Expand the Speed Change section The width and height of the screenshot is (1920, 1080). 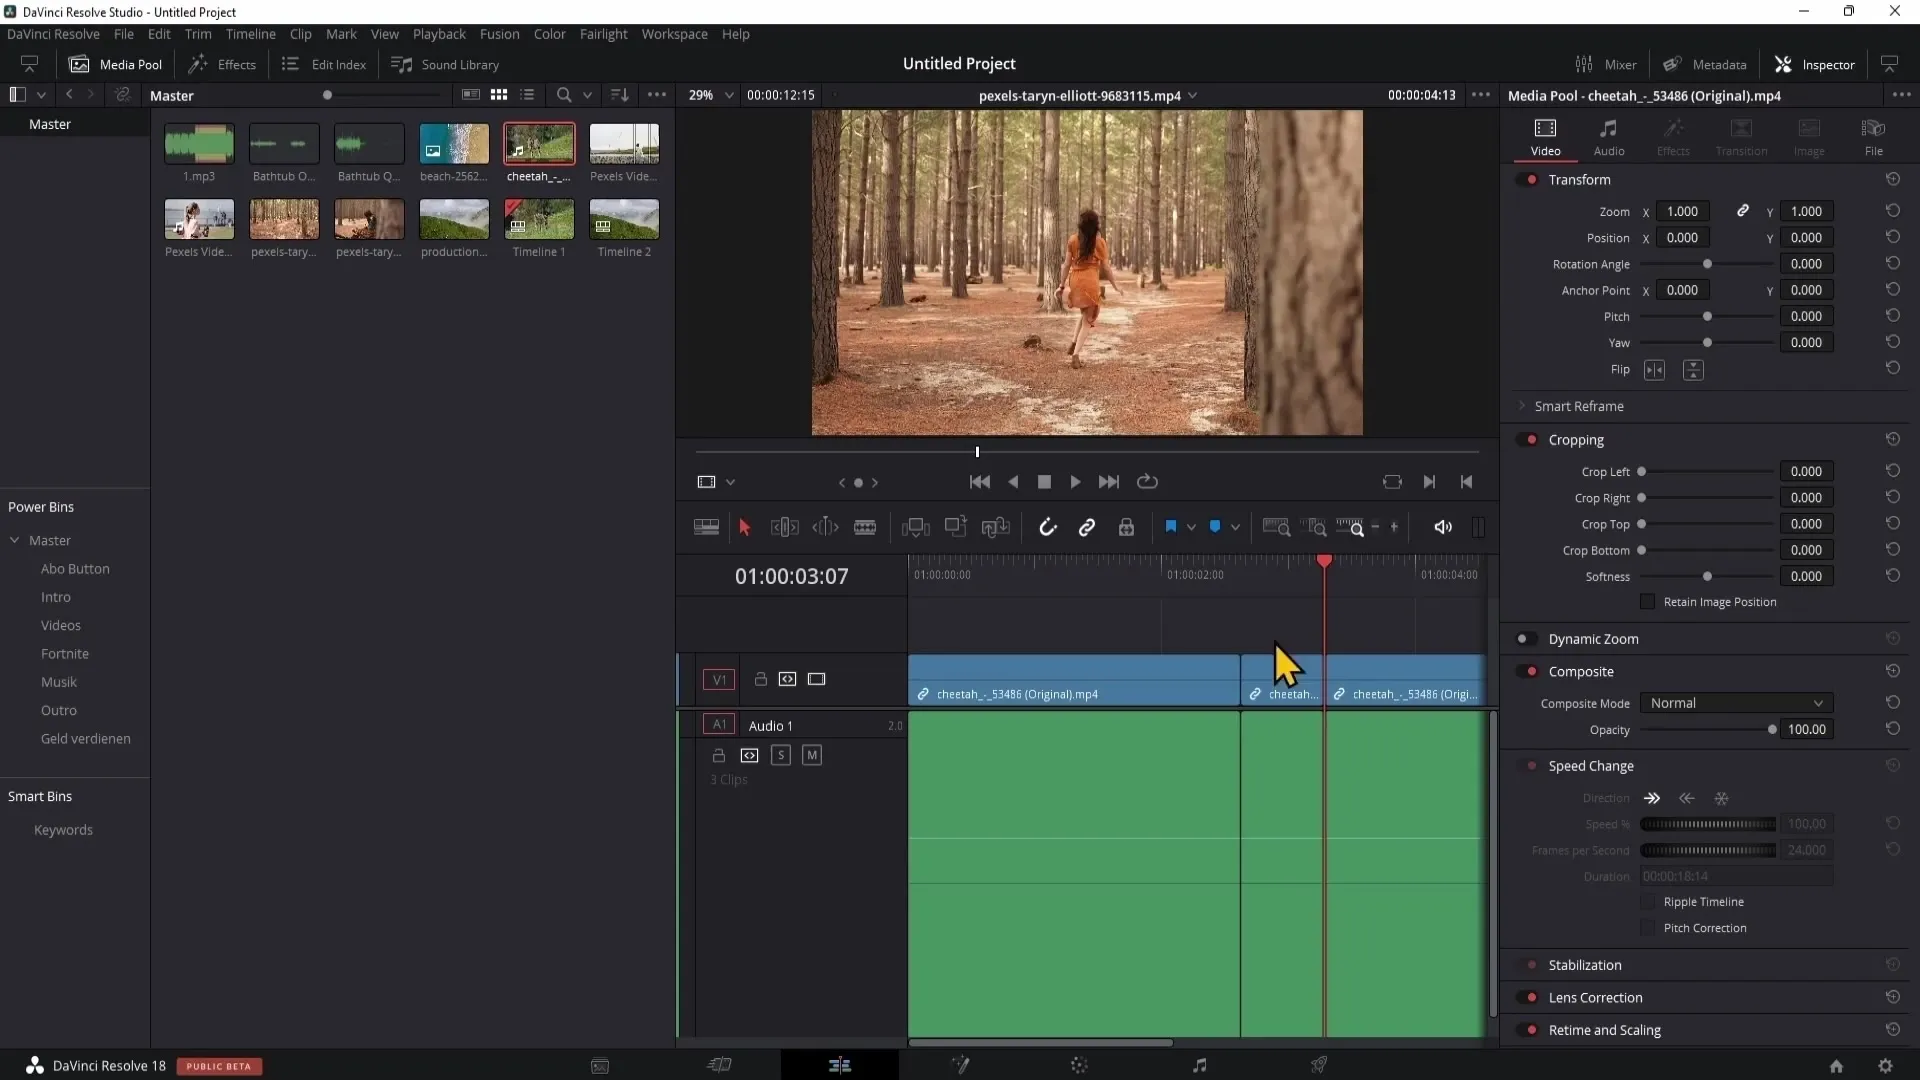click(1592, 765)
